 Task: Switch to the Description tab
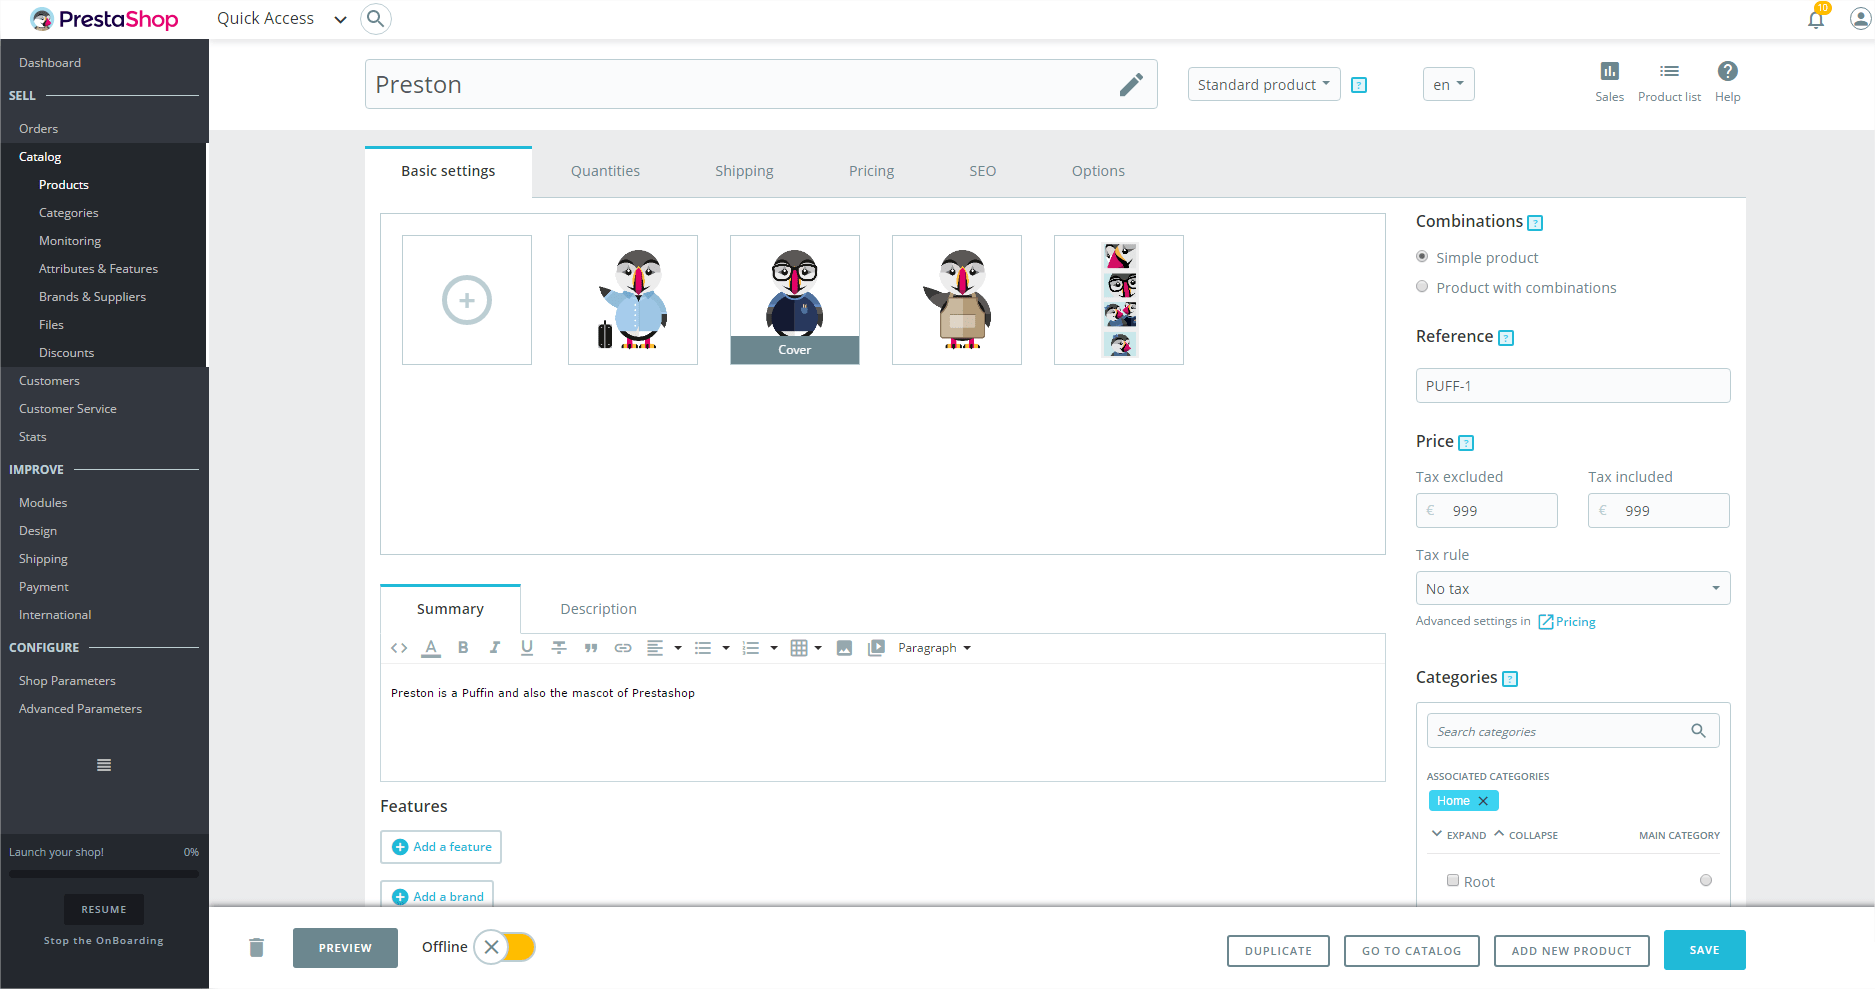click(598, 609)
